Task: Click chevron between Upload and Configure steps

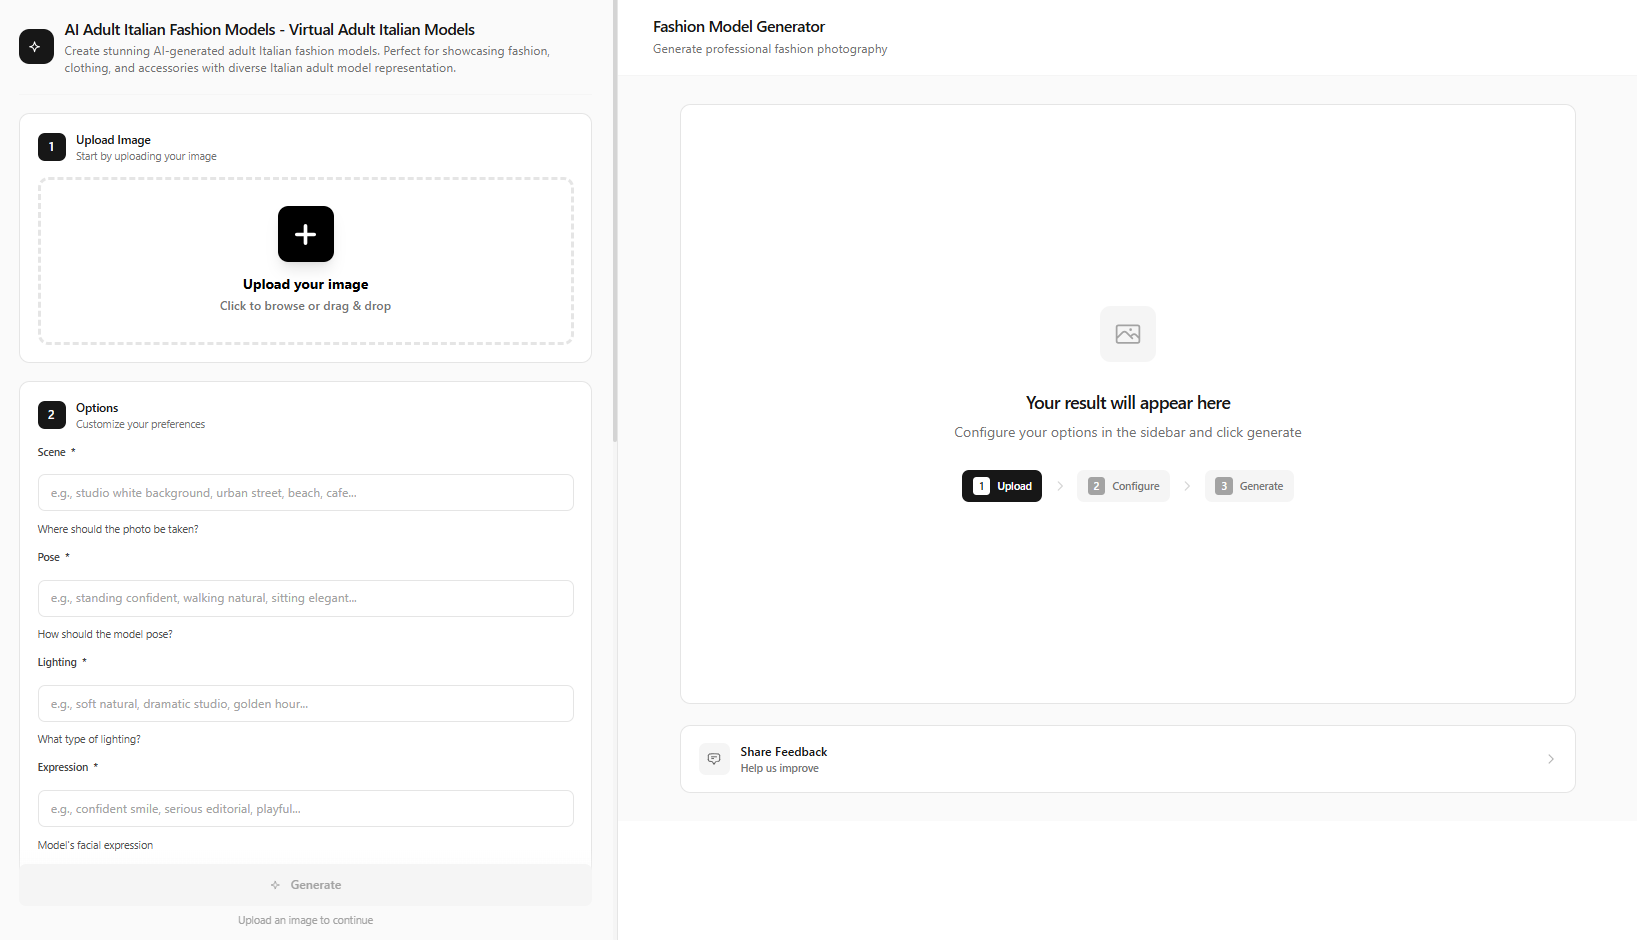Action: tap(1060, 486)
